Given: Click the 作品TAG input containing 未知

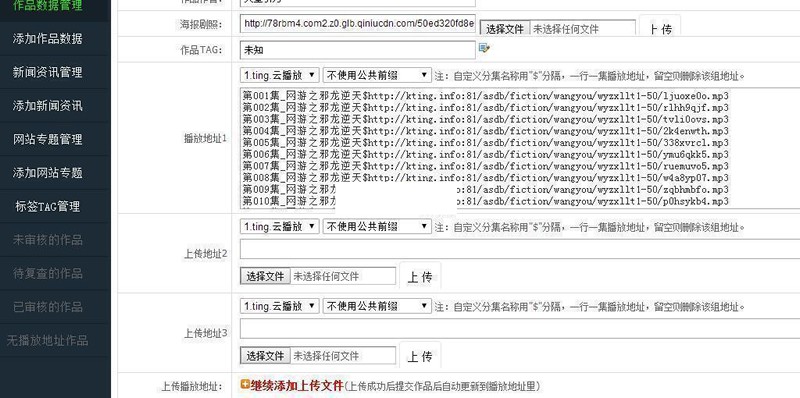Looking at the screenshot, I should (x=358, y=50).
